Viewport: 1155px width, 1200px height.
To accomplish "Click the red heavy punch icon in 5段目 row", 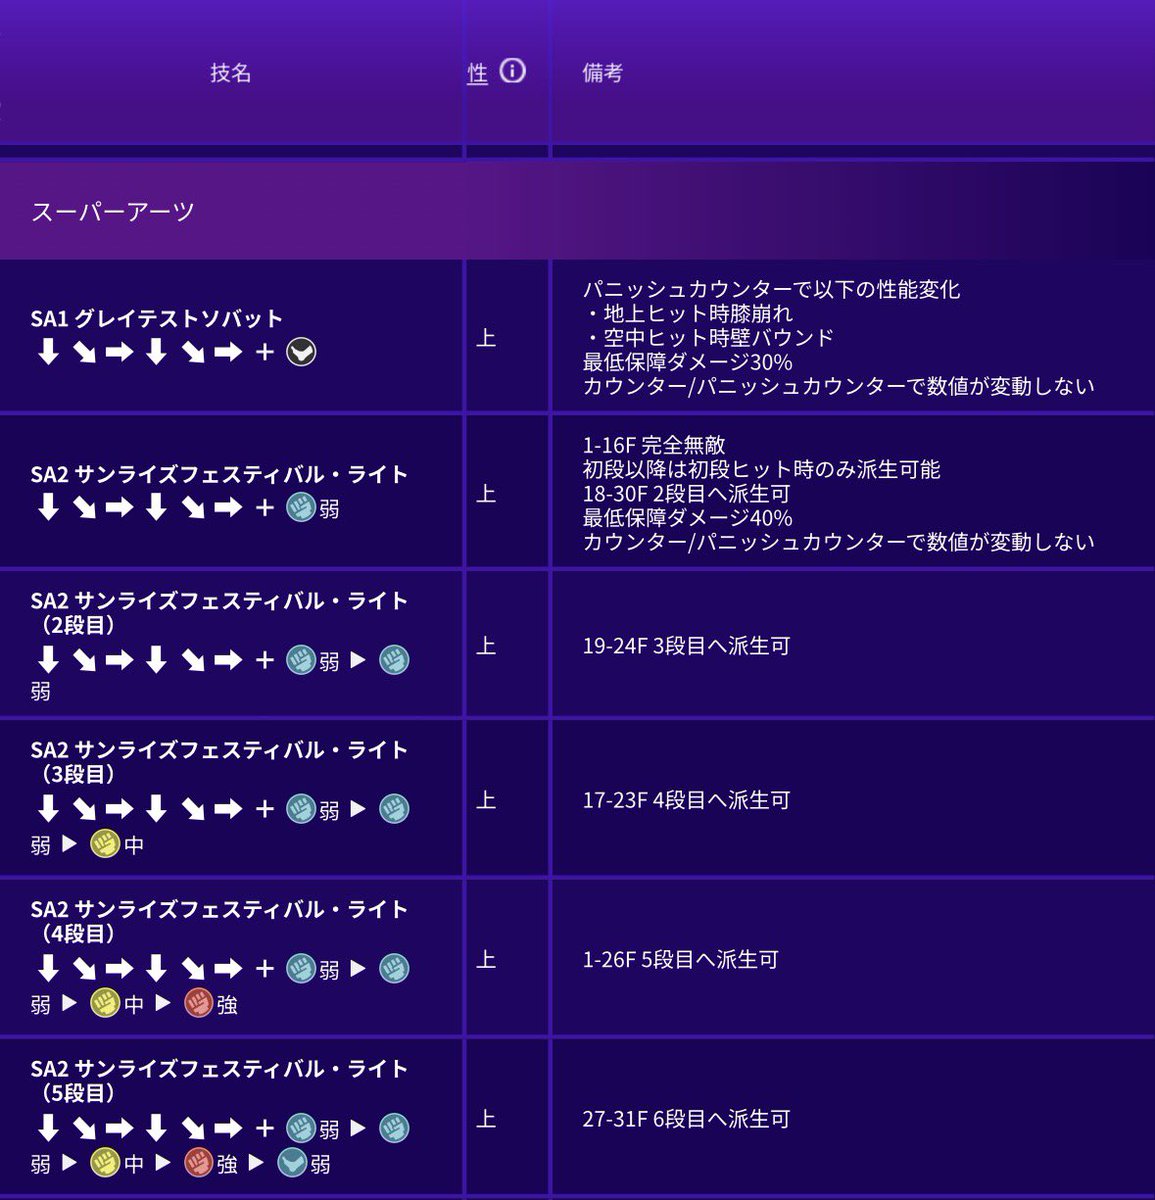I will [x=199, y=1163].
